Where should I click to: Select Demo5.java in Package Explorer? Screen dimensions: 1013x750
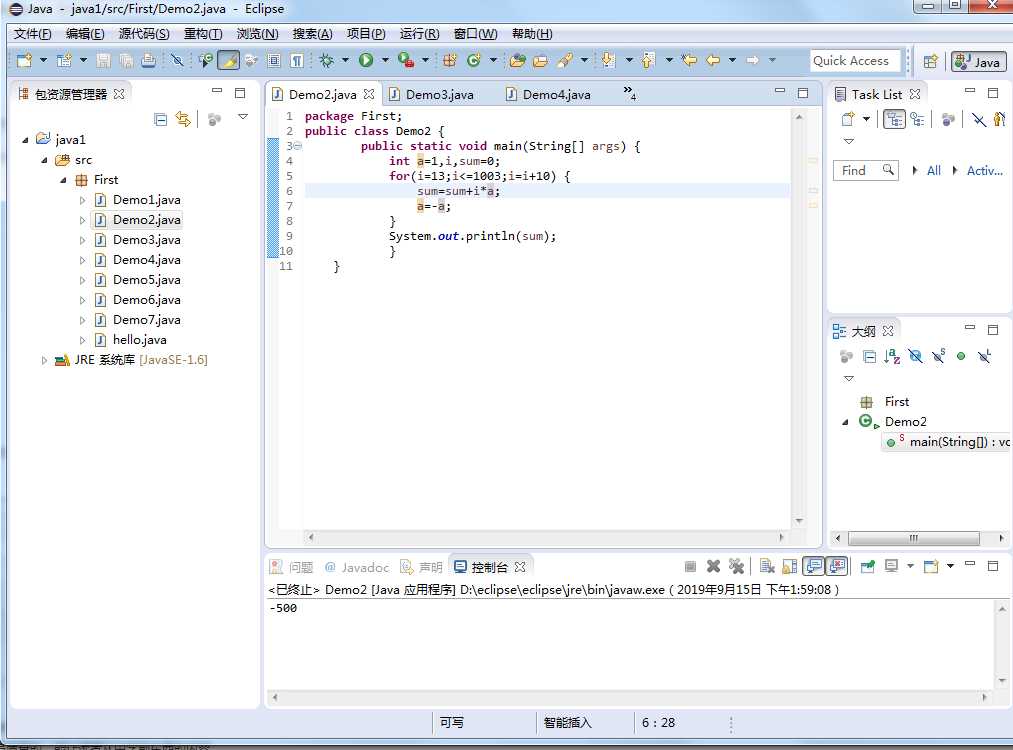coord(146,280)
